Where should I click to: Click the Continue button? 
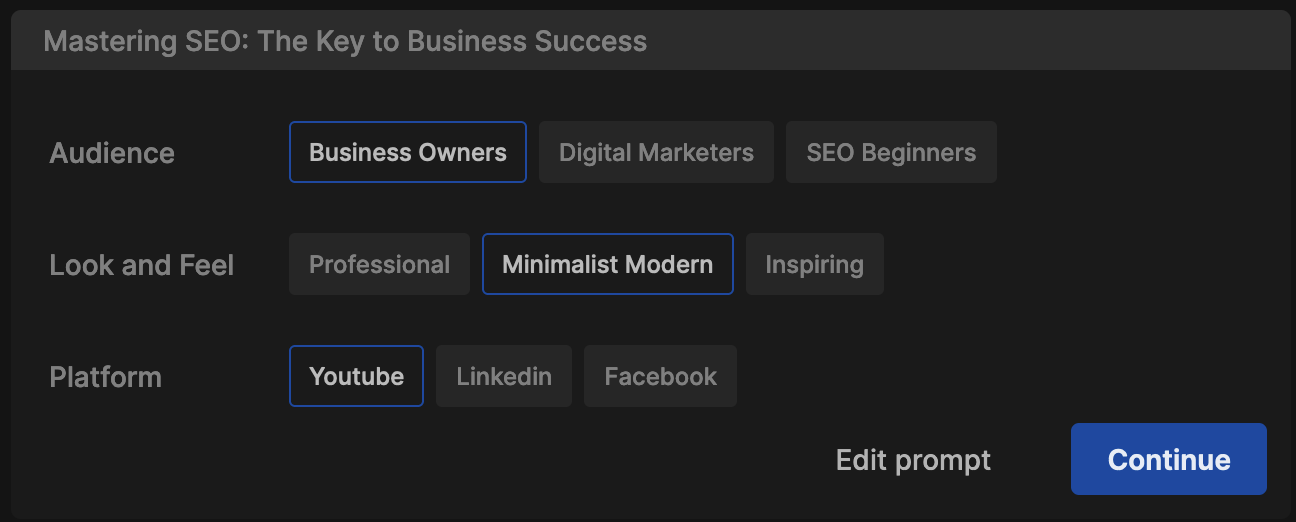coord(1169,459)
